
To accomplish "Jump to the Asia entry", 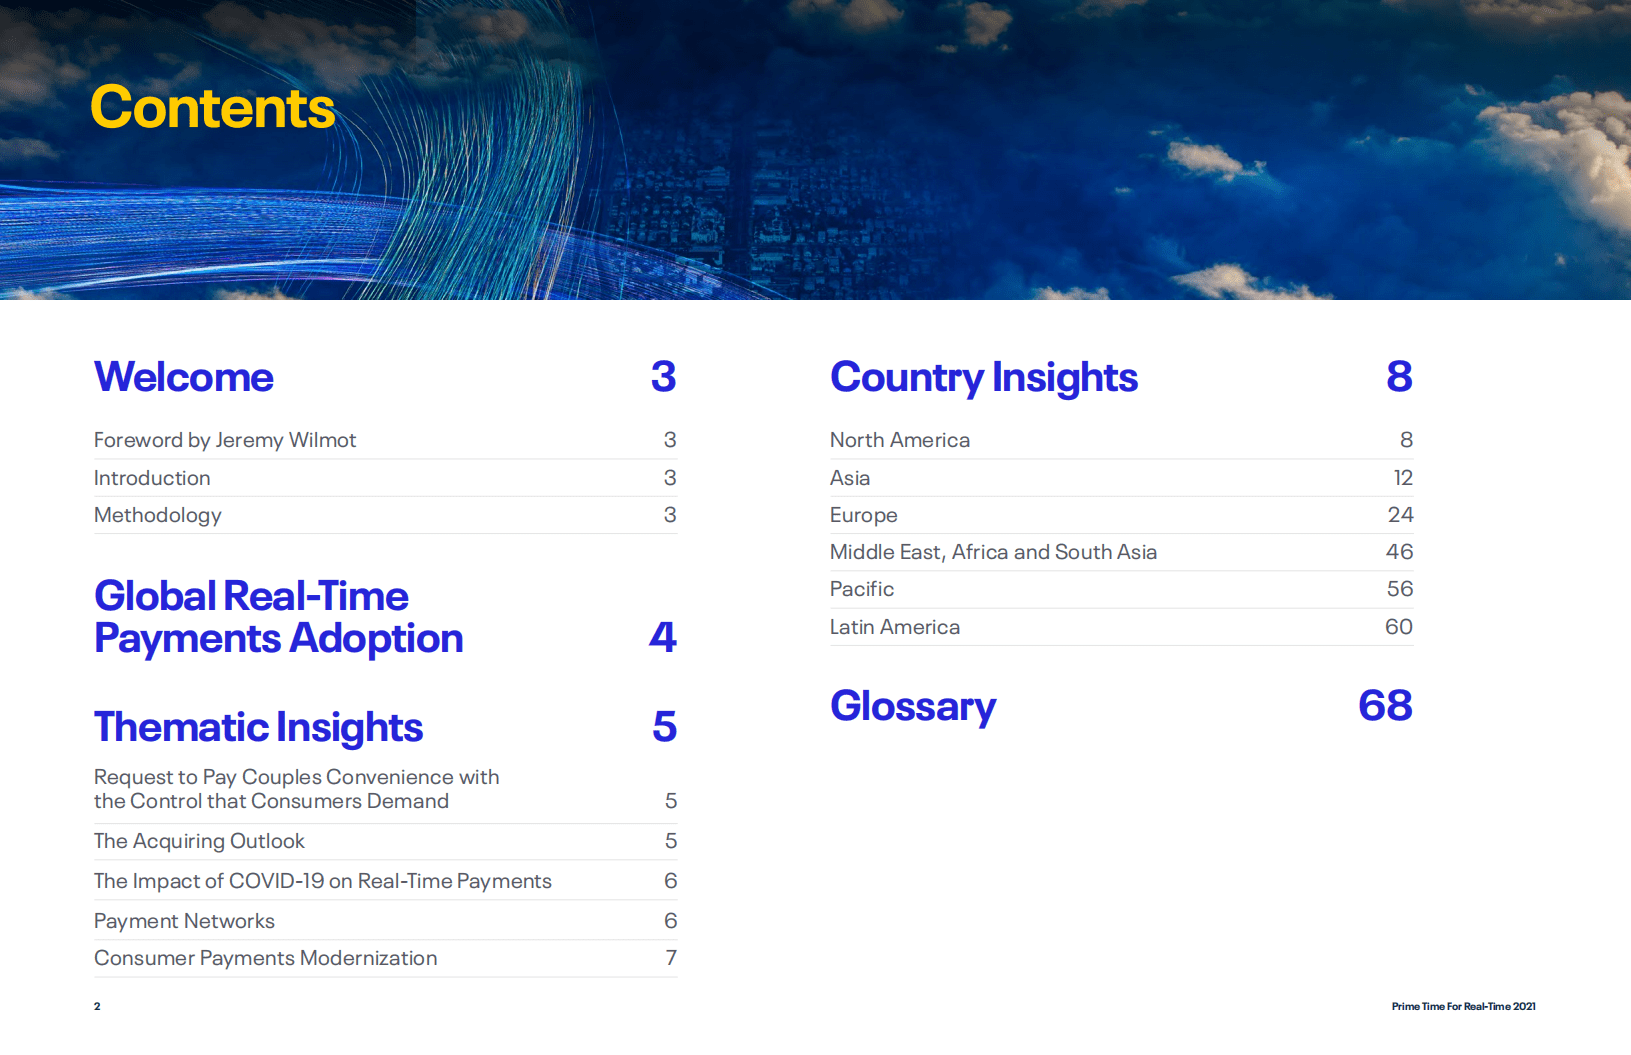I will (849, 478).
